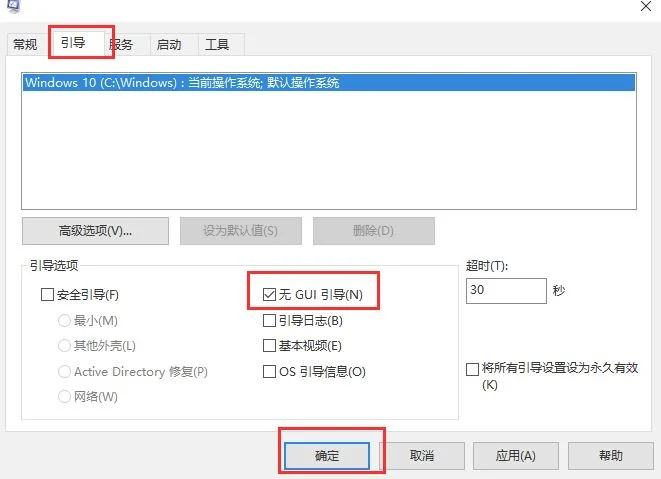The height and width of the screenshot is (479, 661).
Task: Enable 引导日志(B) checkbox
Action: 269,320
